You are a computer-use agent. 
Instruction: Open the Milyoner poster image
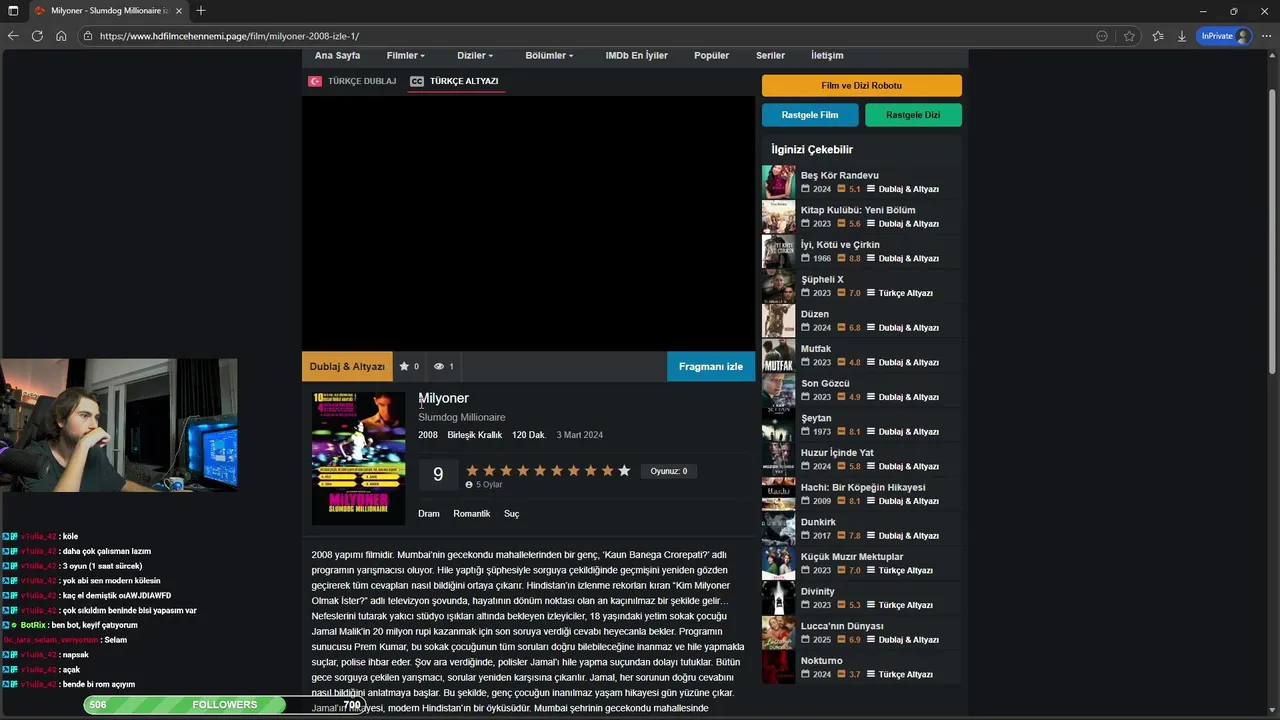(358, 458)
